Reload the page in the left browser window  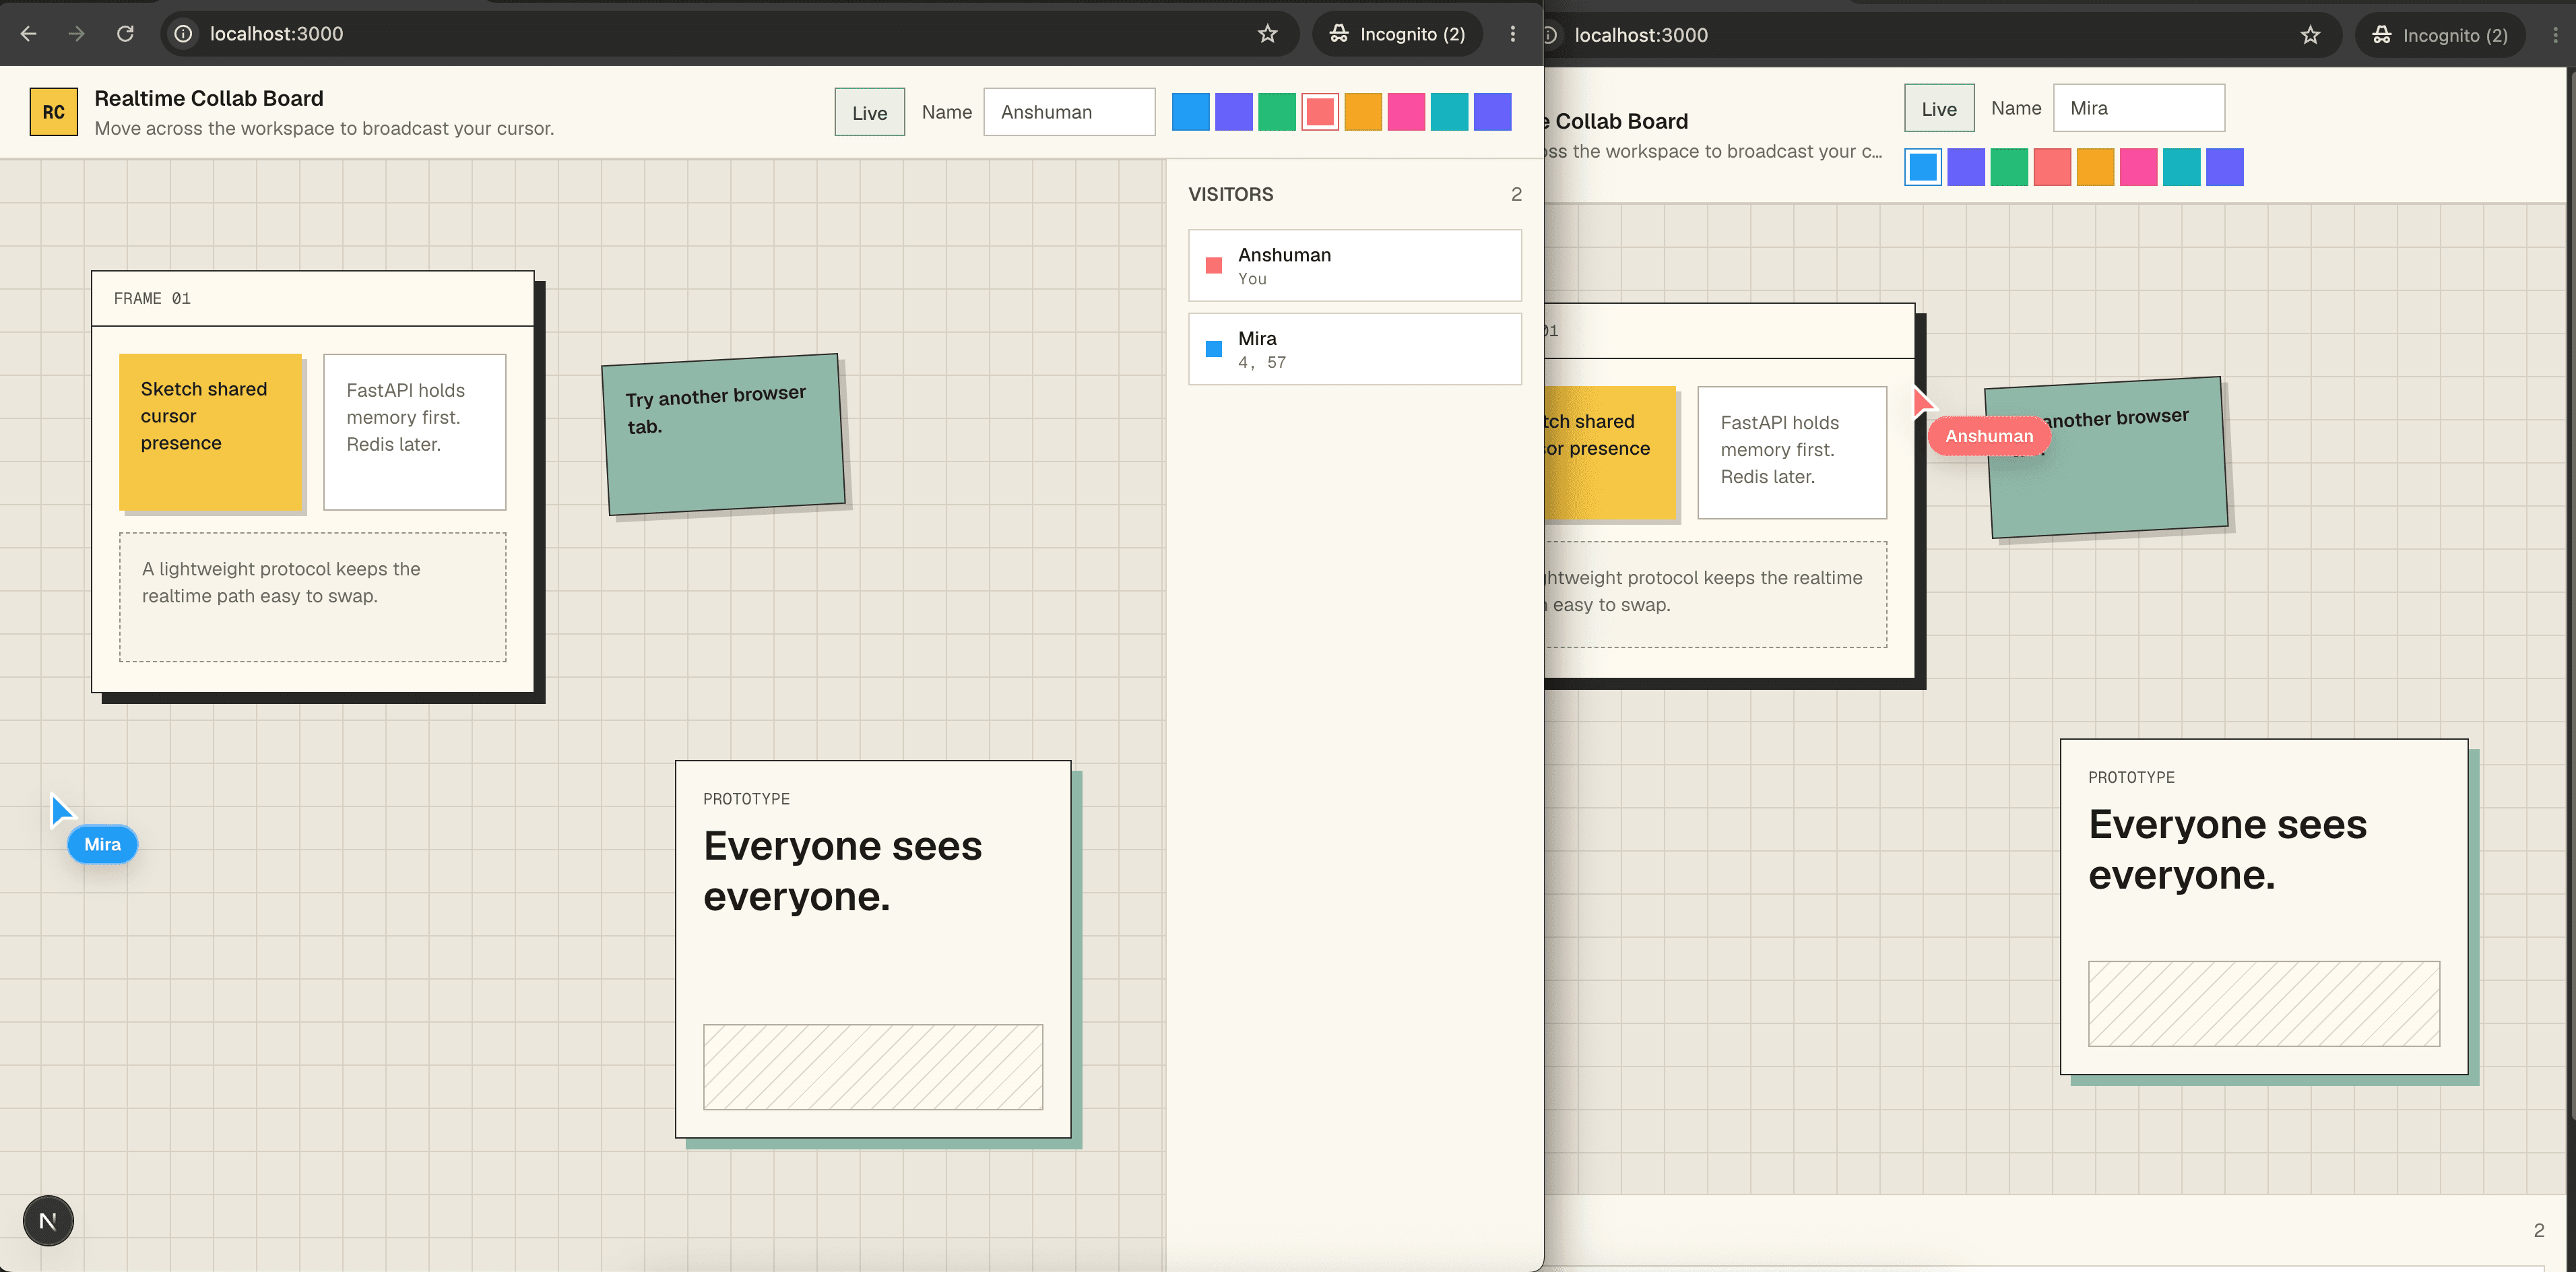tap(125, 34)
